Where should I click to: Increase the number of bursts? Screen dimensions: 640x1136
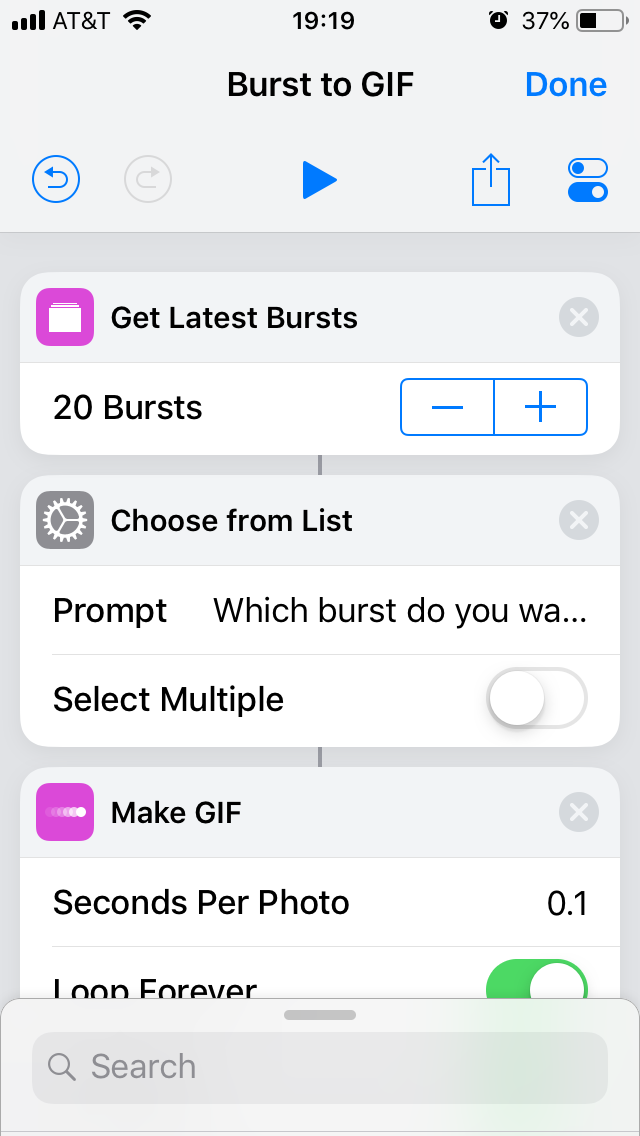(x=541, y=407)
